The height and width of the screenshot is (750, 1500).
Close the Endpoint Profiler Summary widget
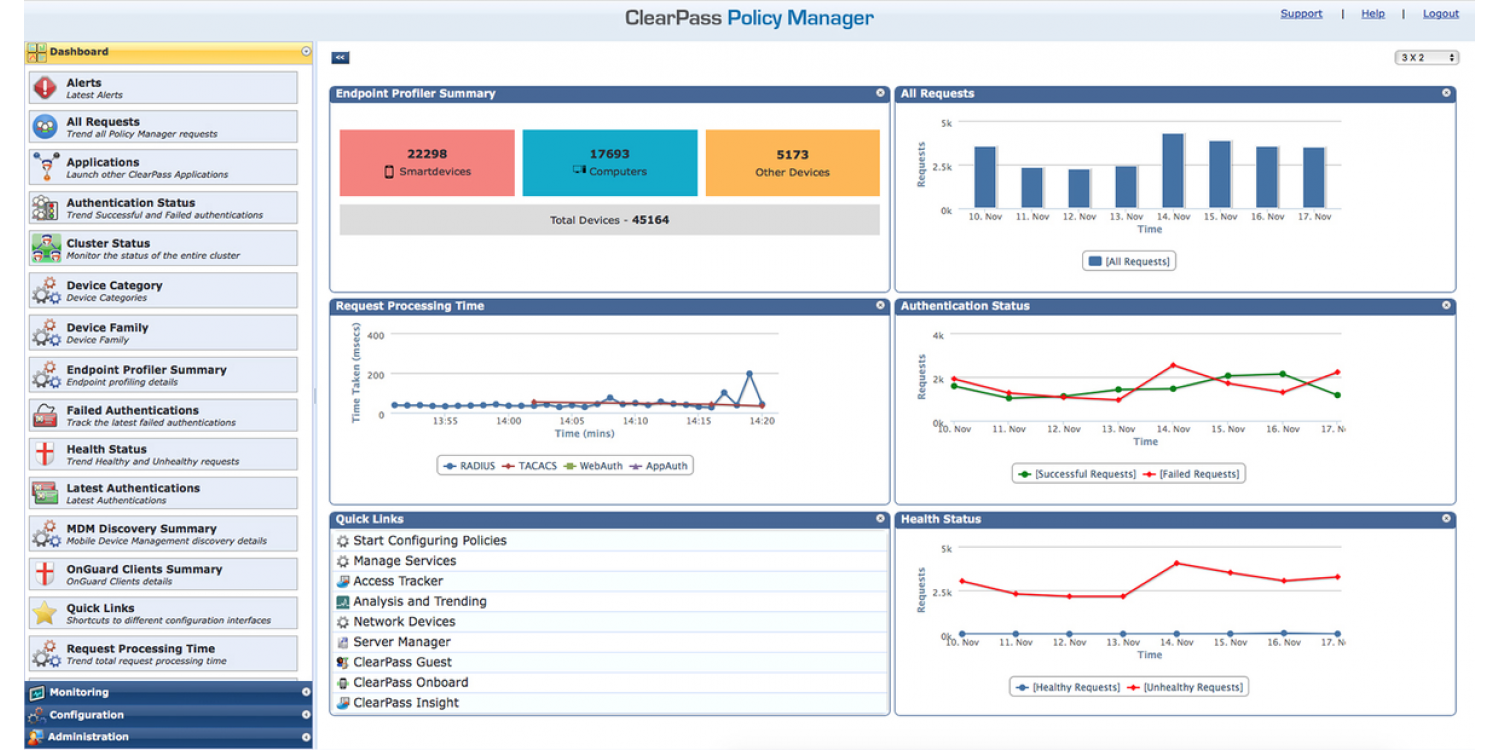881,93
